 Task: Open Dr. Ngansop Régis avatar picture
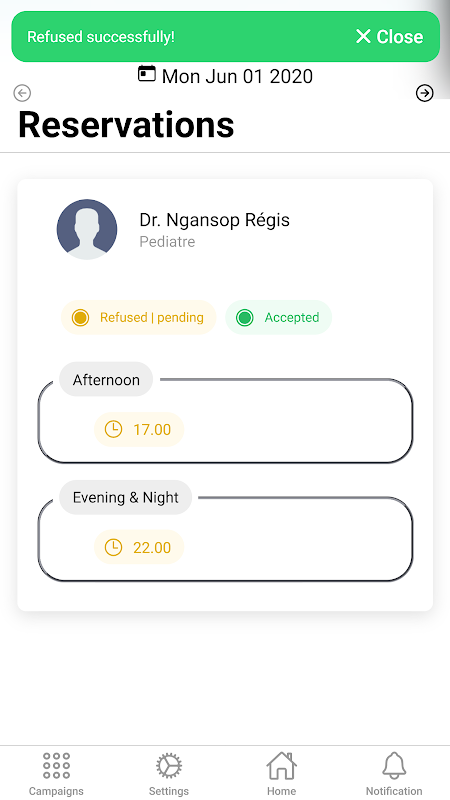click(87, 230)
